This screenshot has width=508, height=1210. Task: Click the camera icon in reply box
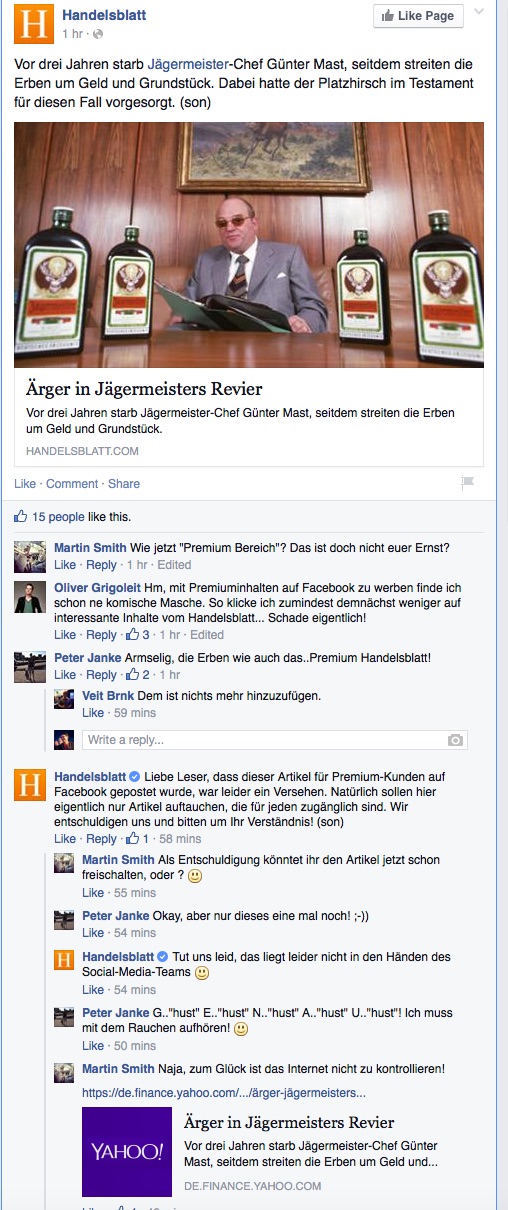(x=455, y=740)
